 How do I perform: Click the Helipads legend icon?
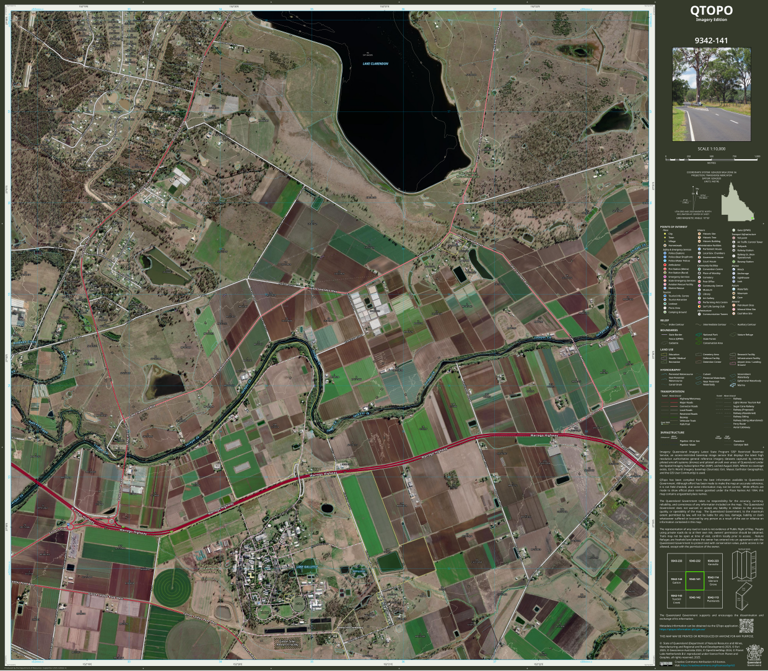pyautogui.click(x=734, y=246)
